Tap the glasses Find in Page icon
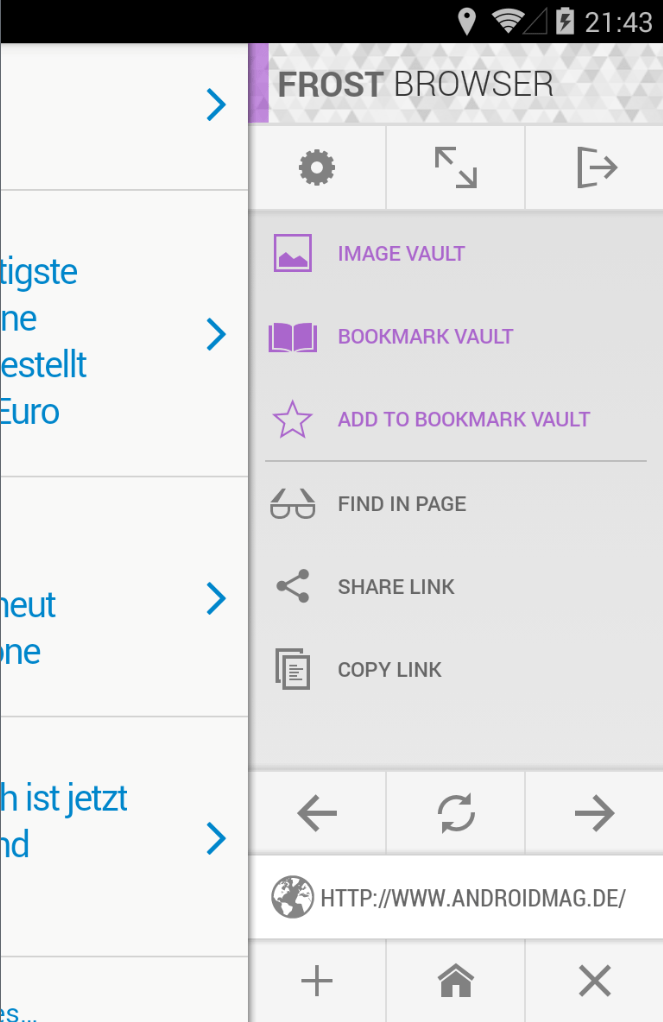This screenshot has height=1022, width=663. pyautogui.click(x=292, y=504)
